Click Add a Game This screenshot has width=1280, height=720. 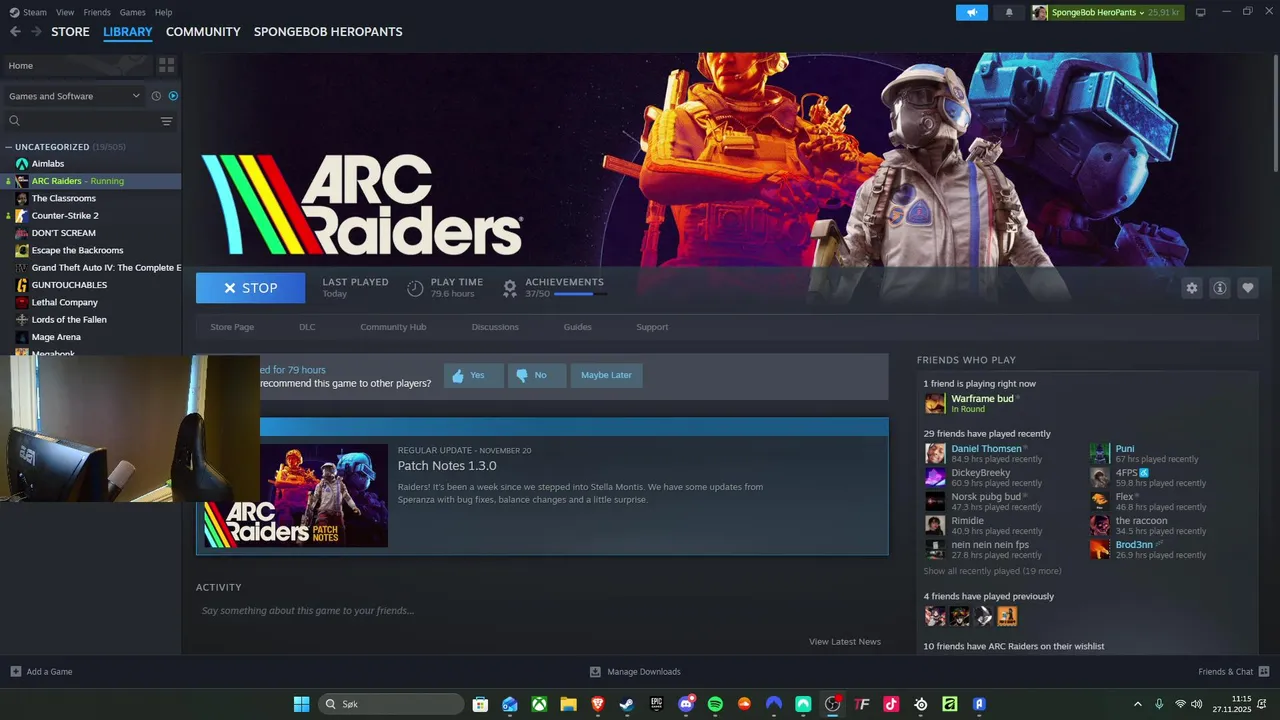[41, 672]
